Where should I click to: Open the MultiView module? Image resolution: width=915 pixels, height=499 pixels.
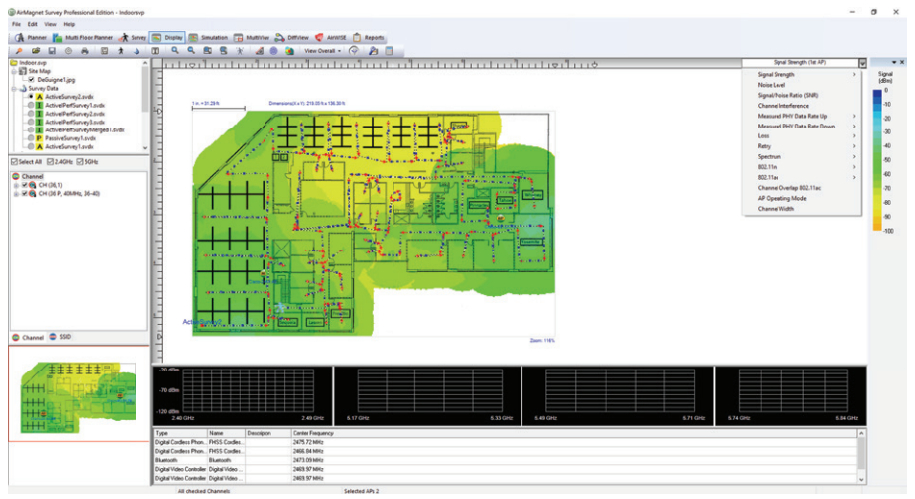(x=252, y=37)
